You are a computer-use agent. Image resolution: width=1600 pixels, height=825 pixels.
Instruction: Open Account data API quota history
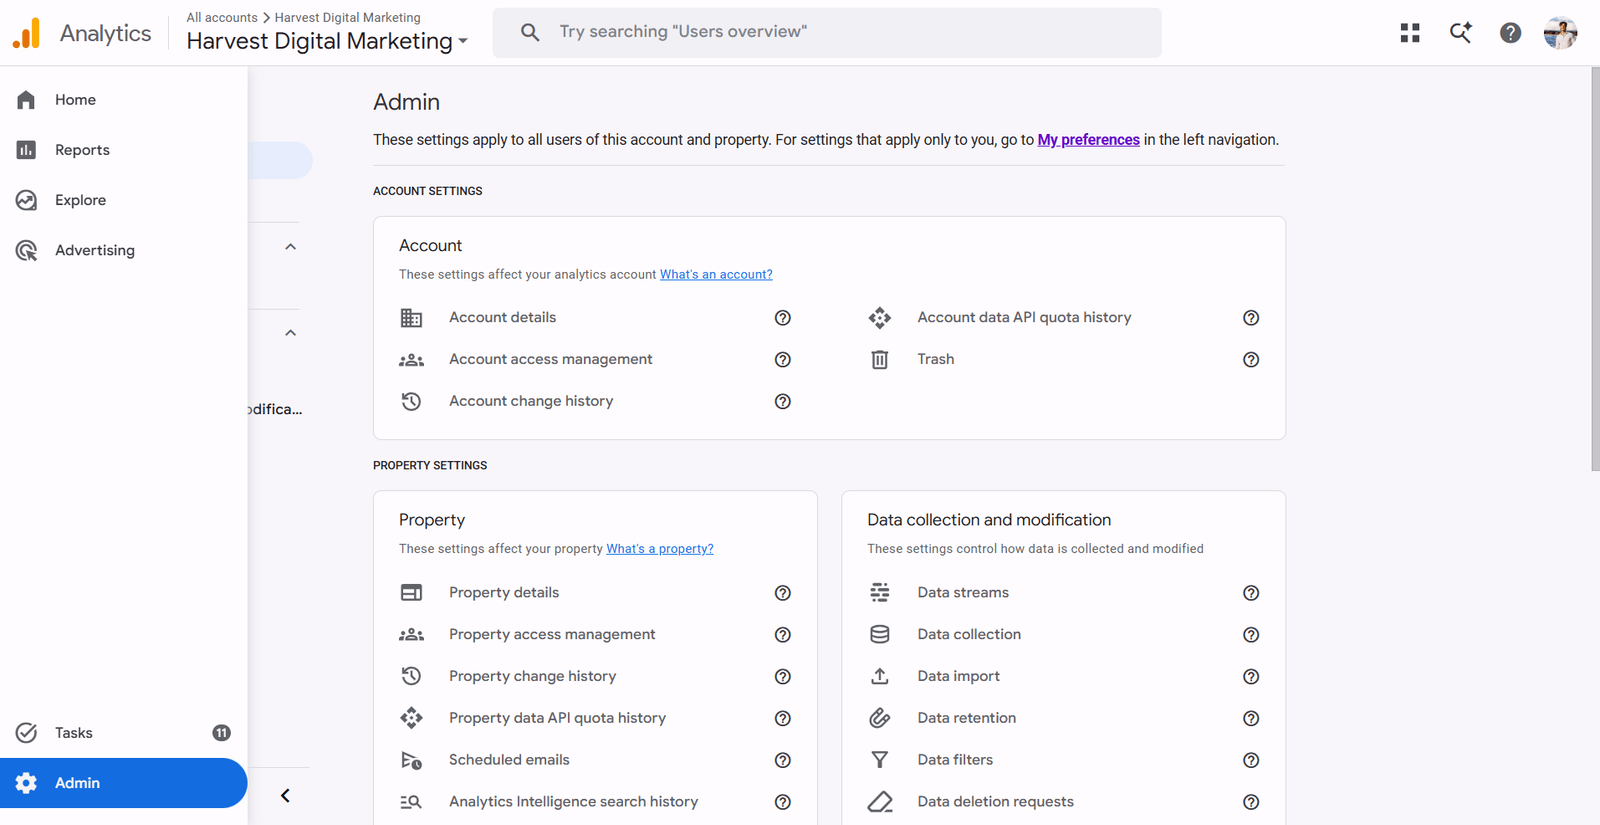point(1025,317)
